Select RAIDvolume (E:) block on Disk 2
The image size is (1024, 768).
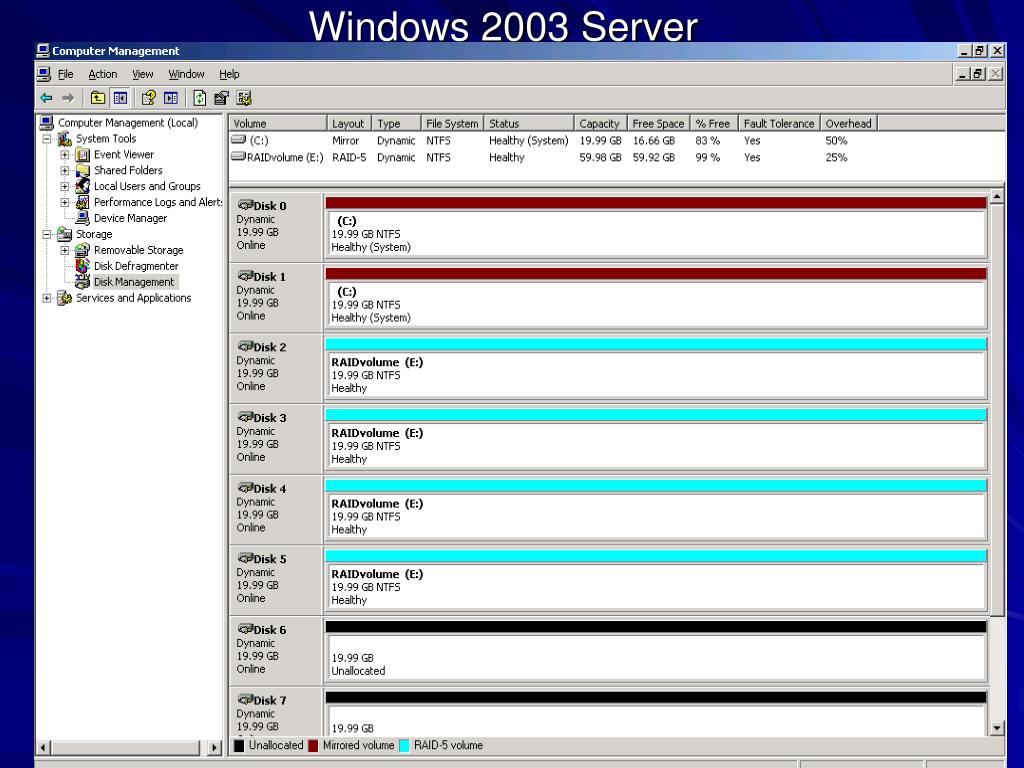[x=656, y=368]
